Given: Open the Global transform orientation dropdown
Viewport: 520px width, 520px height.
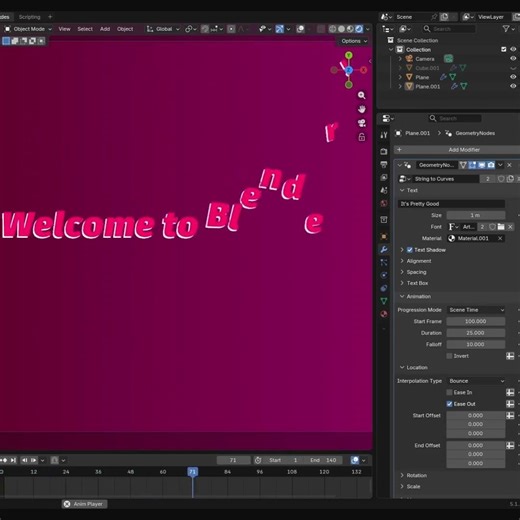Looking at the screenshot, I should click(163, 29).
